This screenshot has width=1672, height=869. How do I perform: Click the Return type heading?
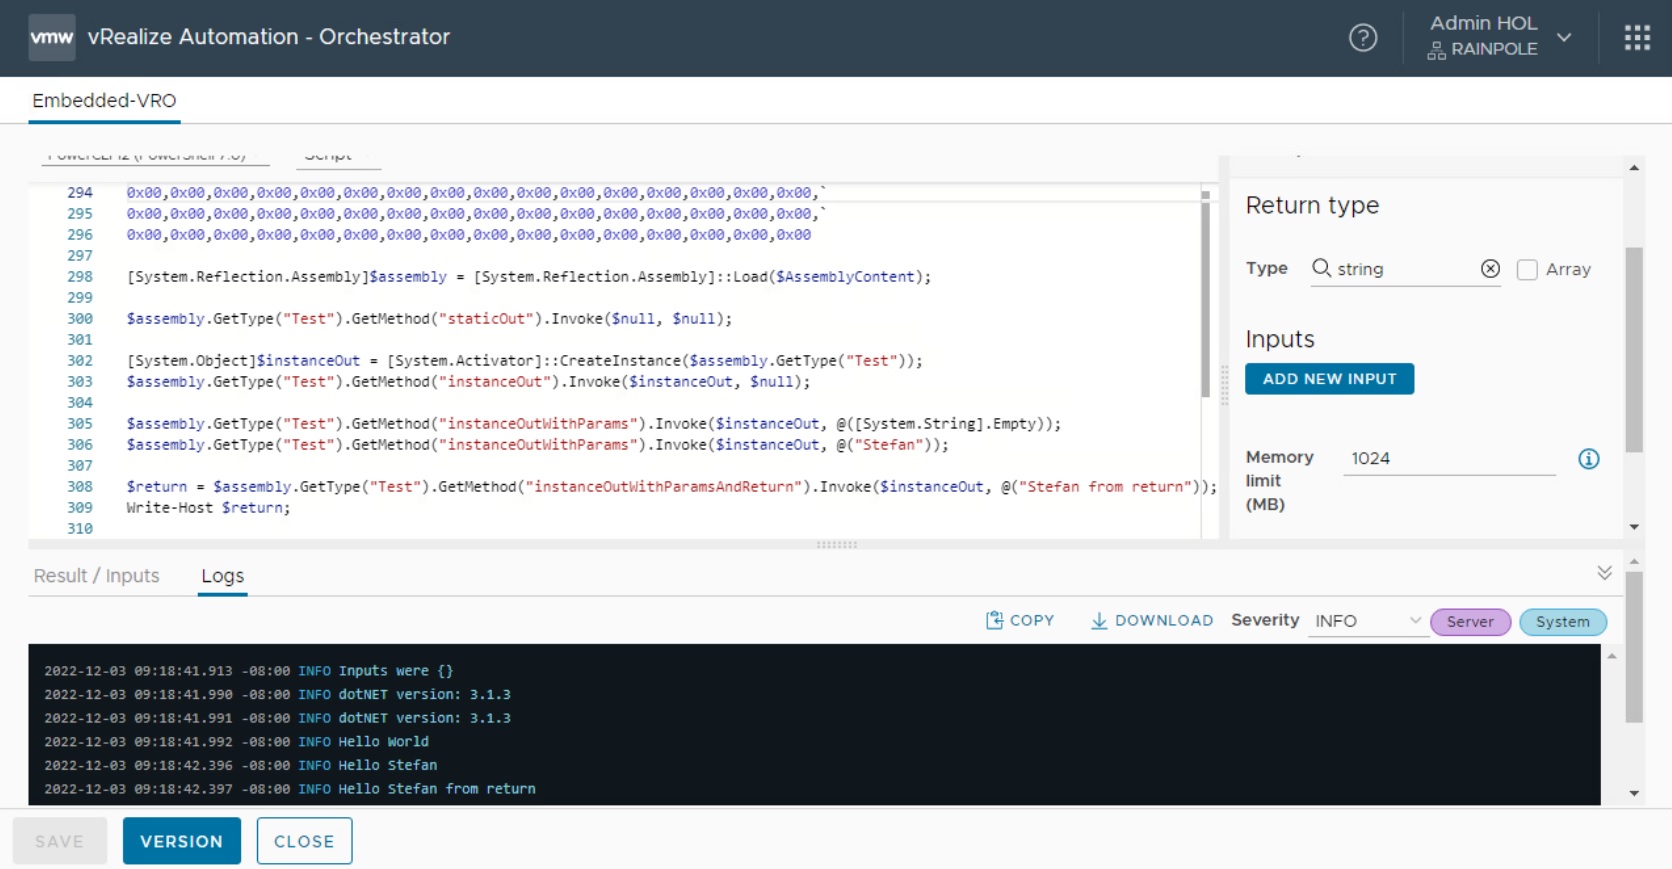pos(1312,206)
